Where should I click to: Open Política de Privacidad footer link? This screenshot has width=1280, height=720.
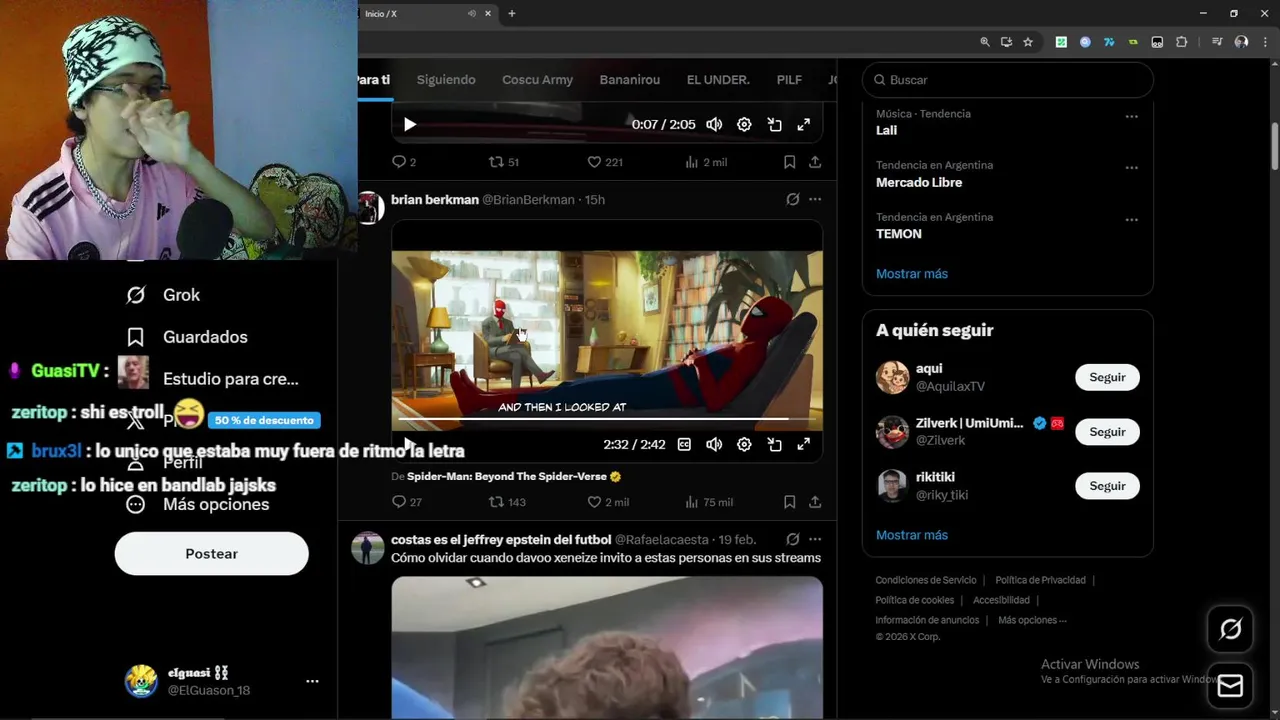1040,580
